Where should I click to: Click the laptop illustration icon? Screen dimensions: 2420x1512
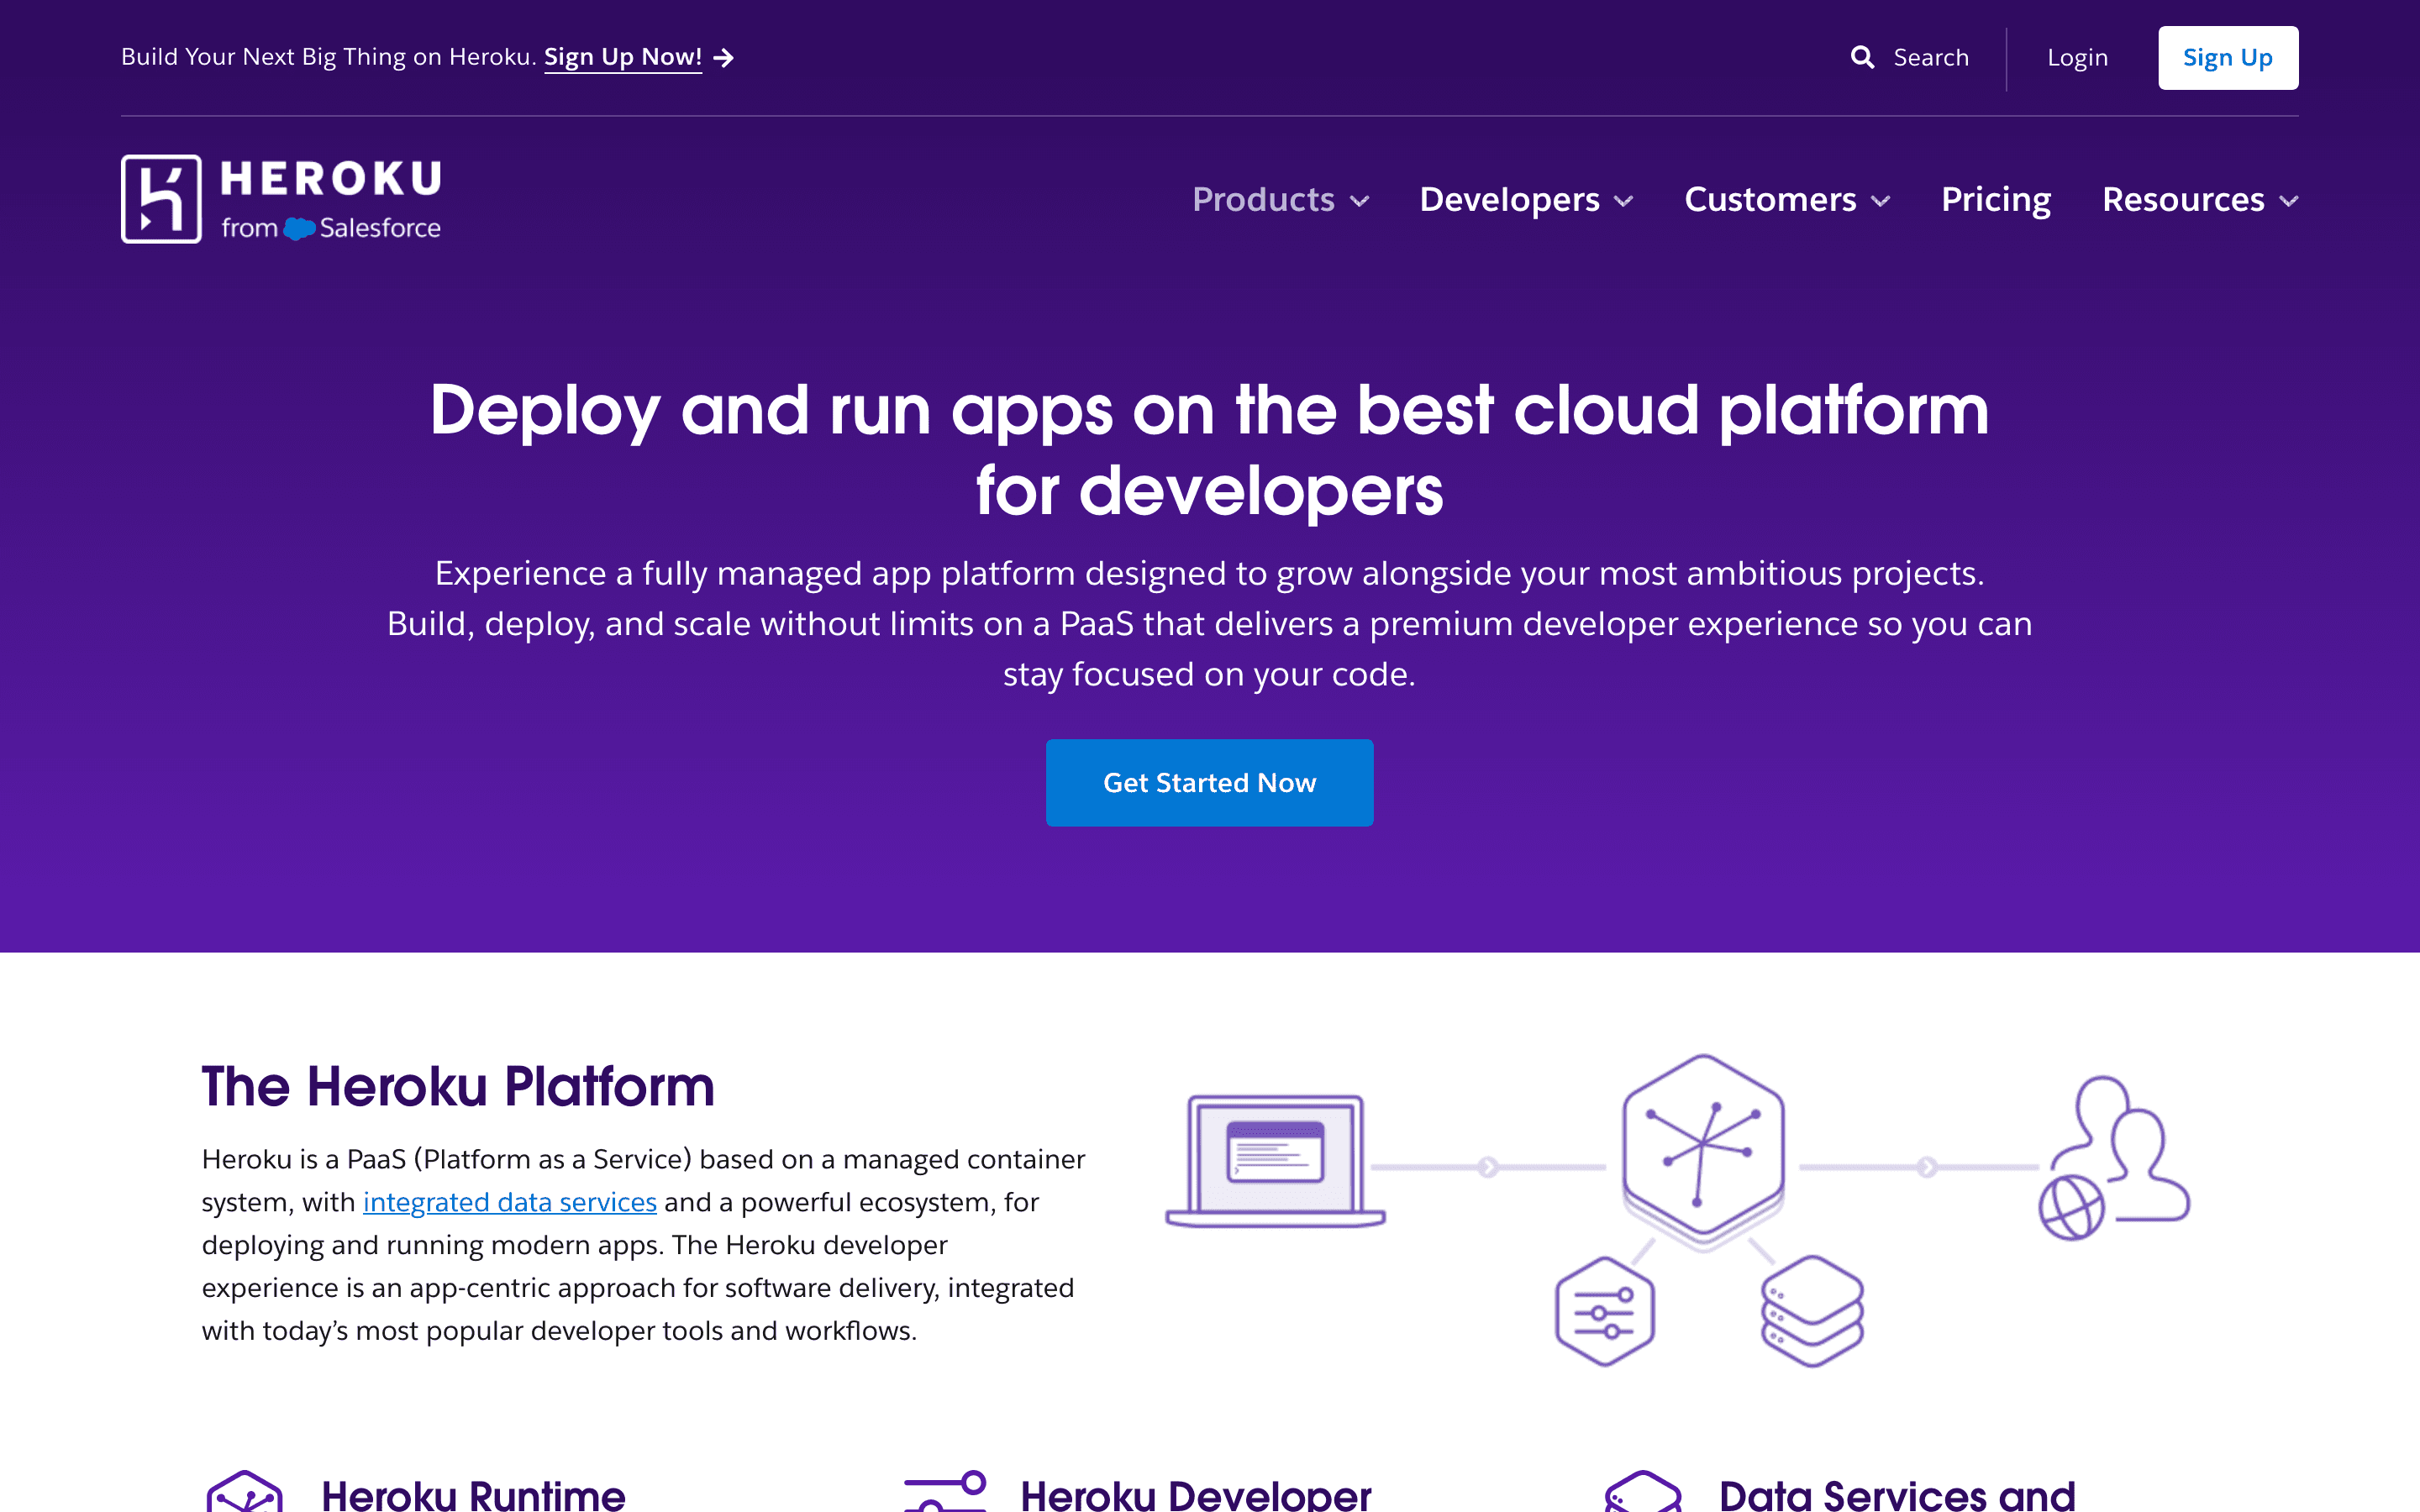(x=1275, y=1161)
